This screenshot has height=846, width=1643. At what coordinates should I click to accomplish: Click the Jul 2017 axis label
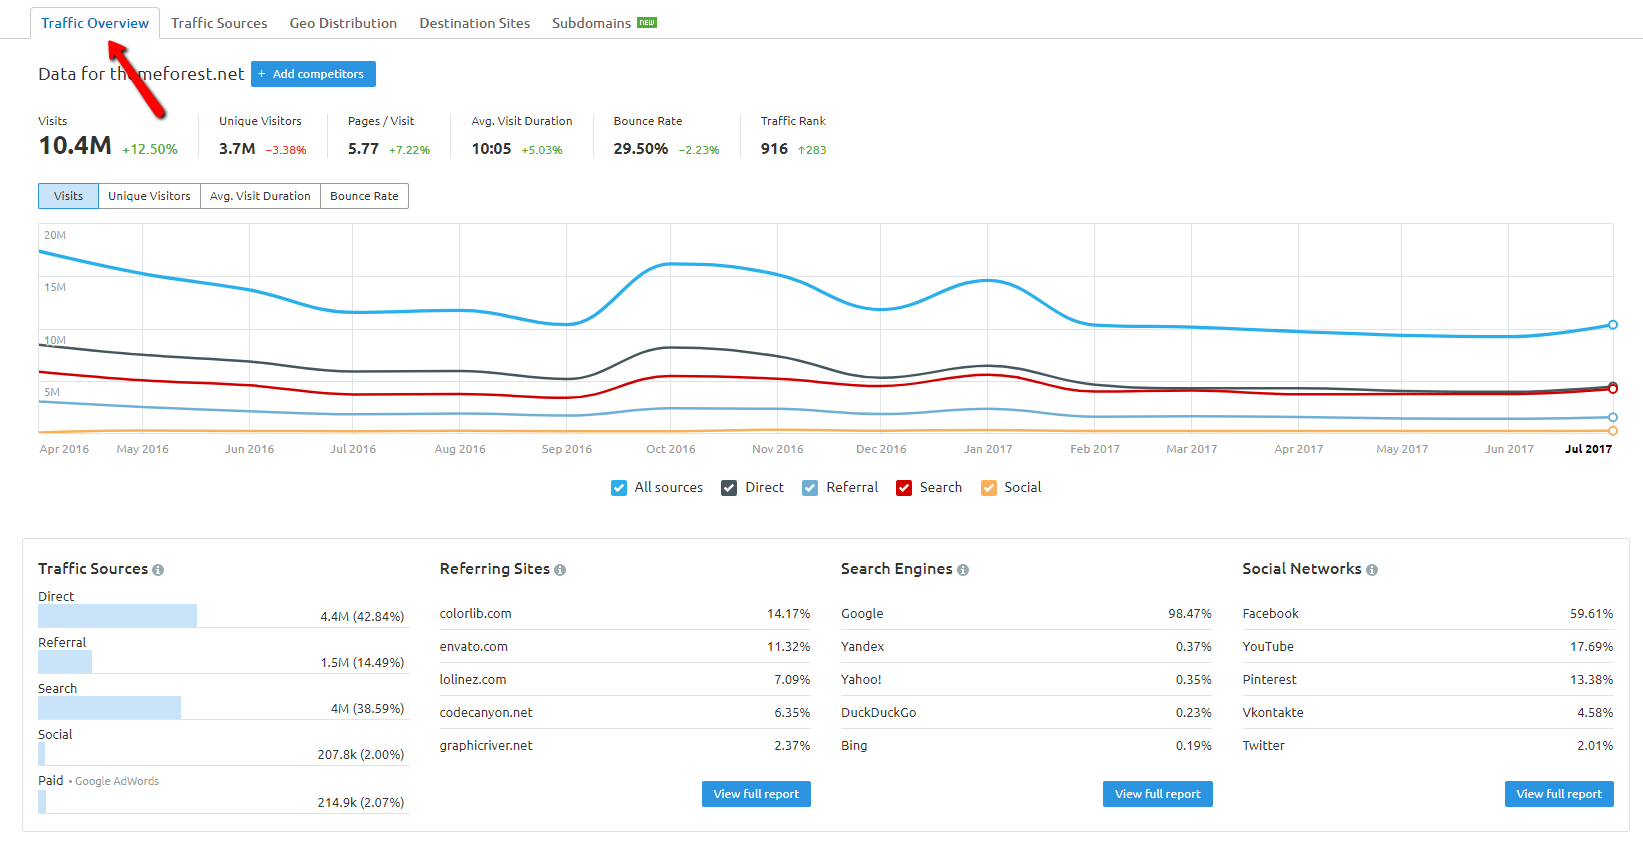tap(1588, 449)
